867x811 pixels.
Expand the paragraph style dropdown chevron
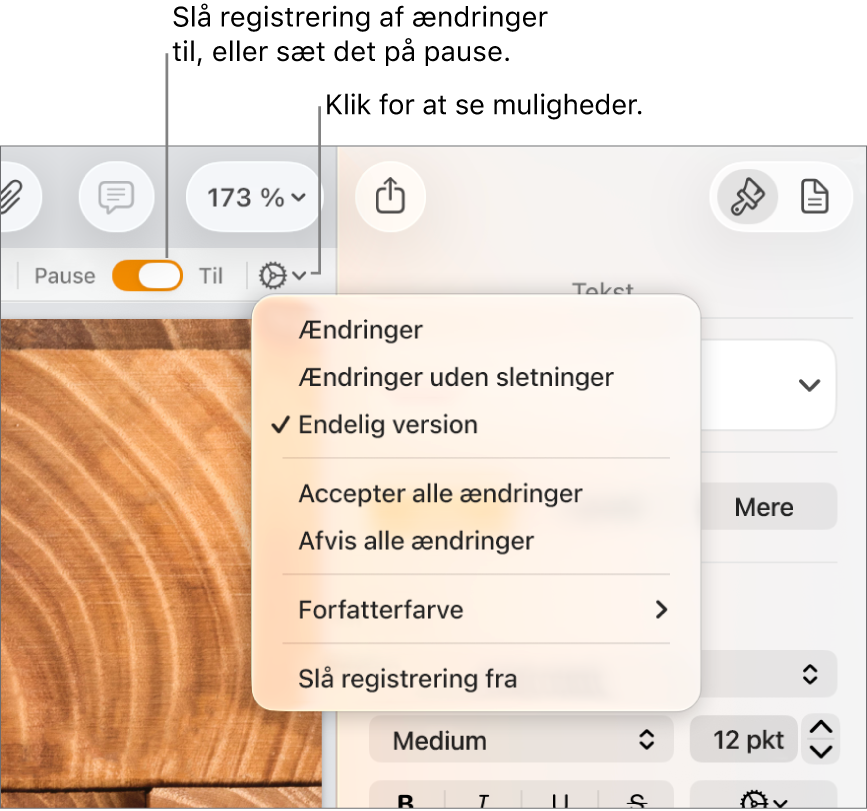809,385
